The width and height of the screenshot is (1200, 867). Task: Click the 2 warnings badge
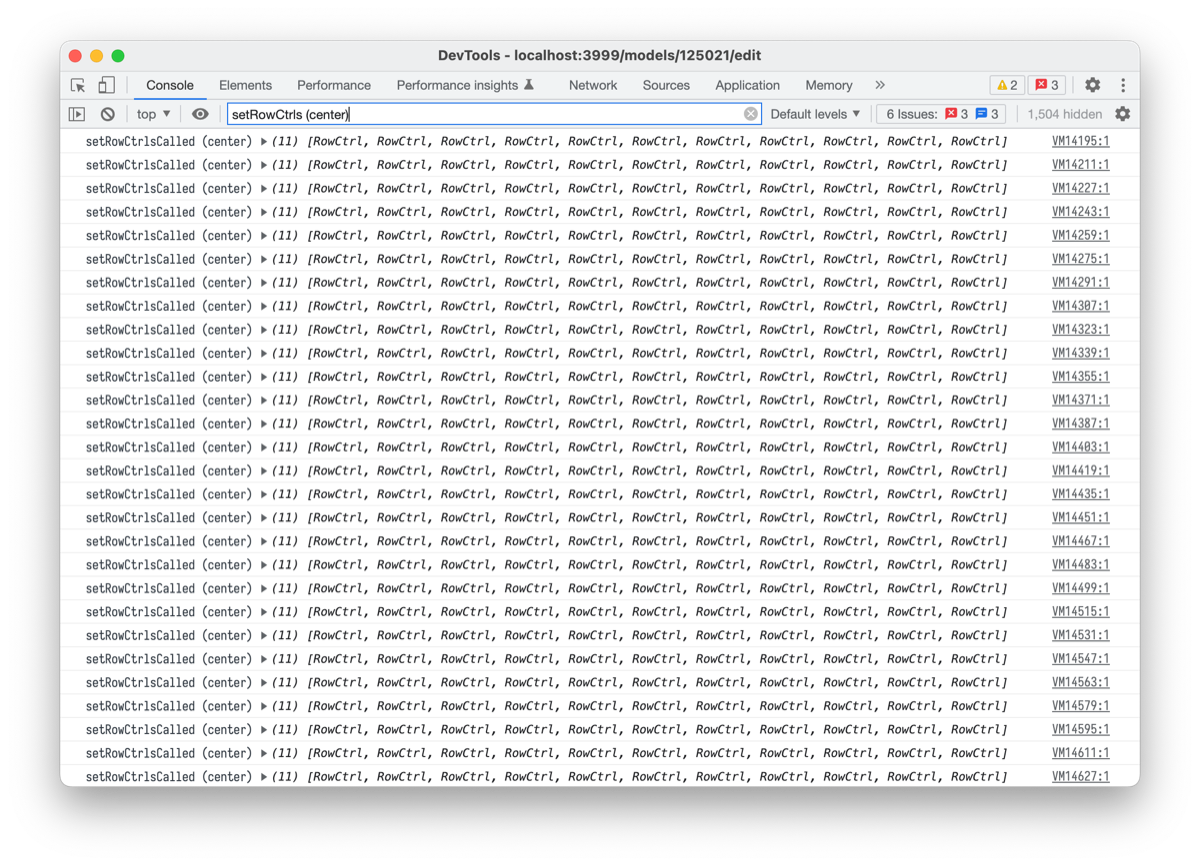click(1007, 85)
